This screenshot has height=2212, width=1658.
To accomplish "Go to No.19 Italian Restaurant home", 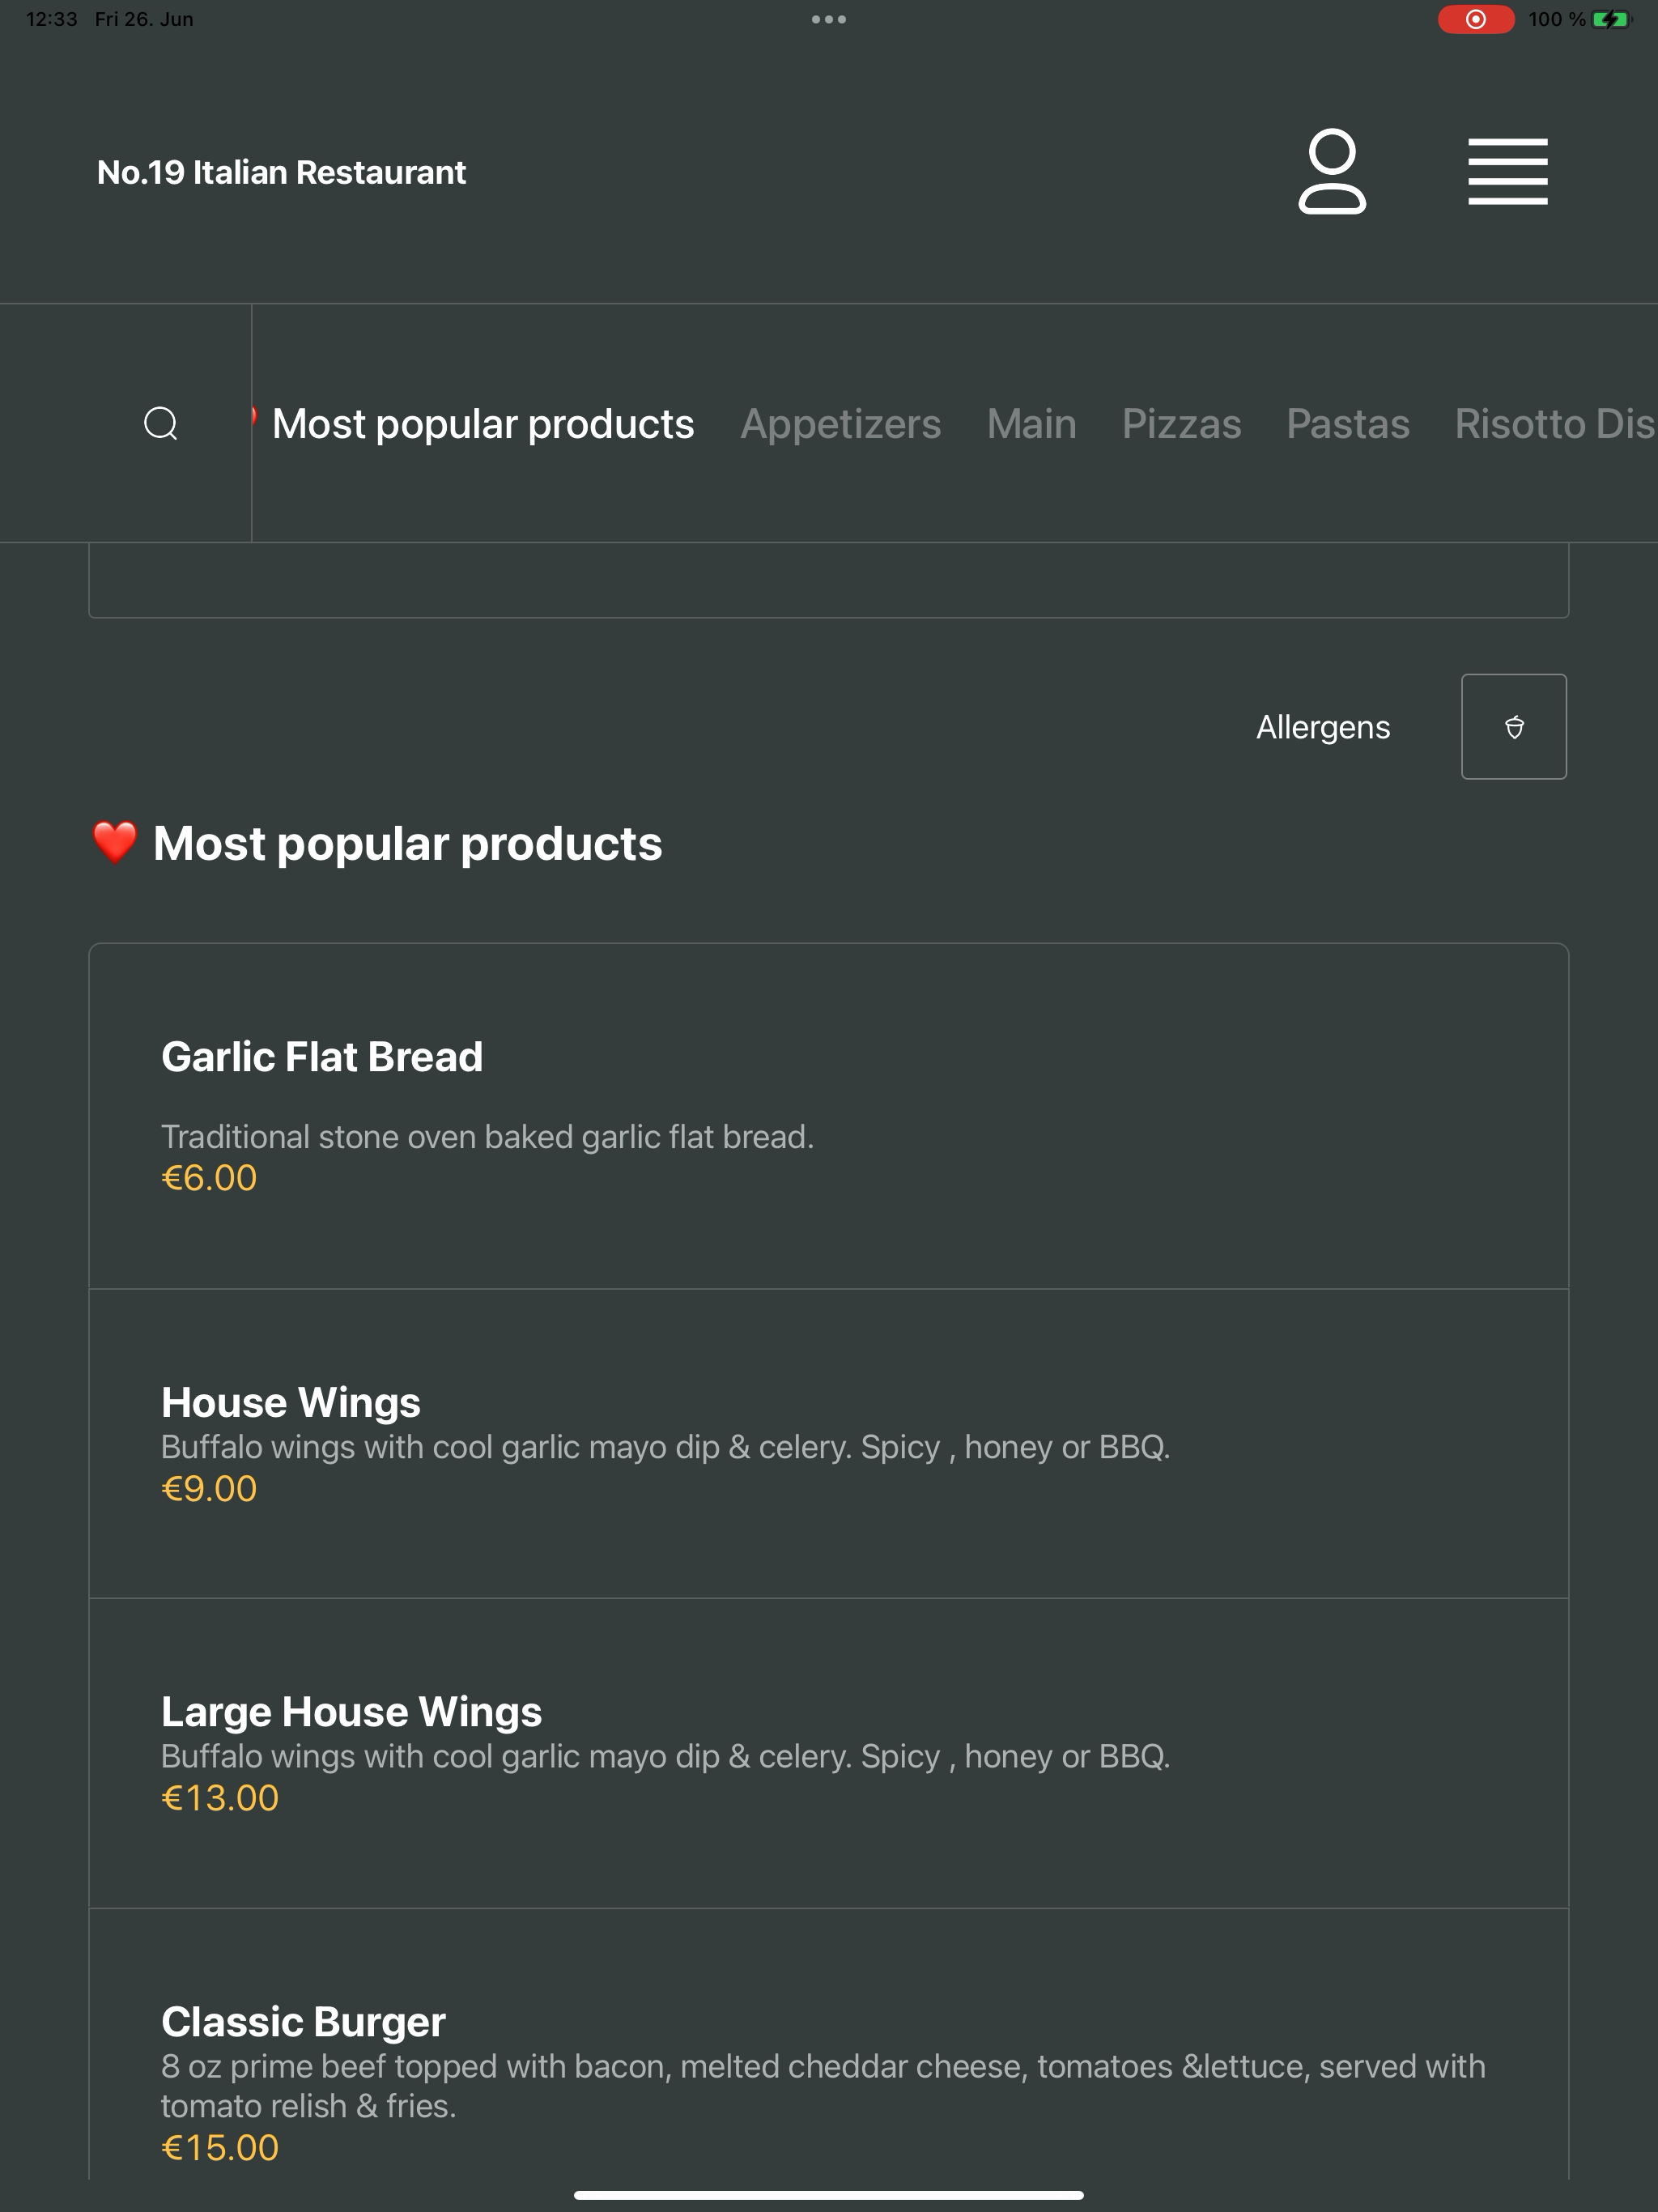I will pos(281,172).
